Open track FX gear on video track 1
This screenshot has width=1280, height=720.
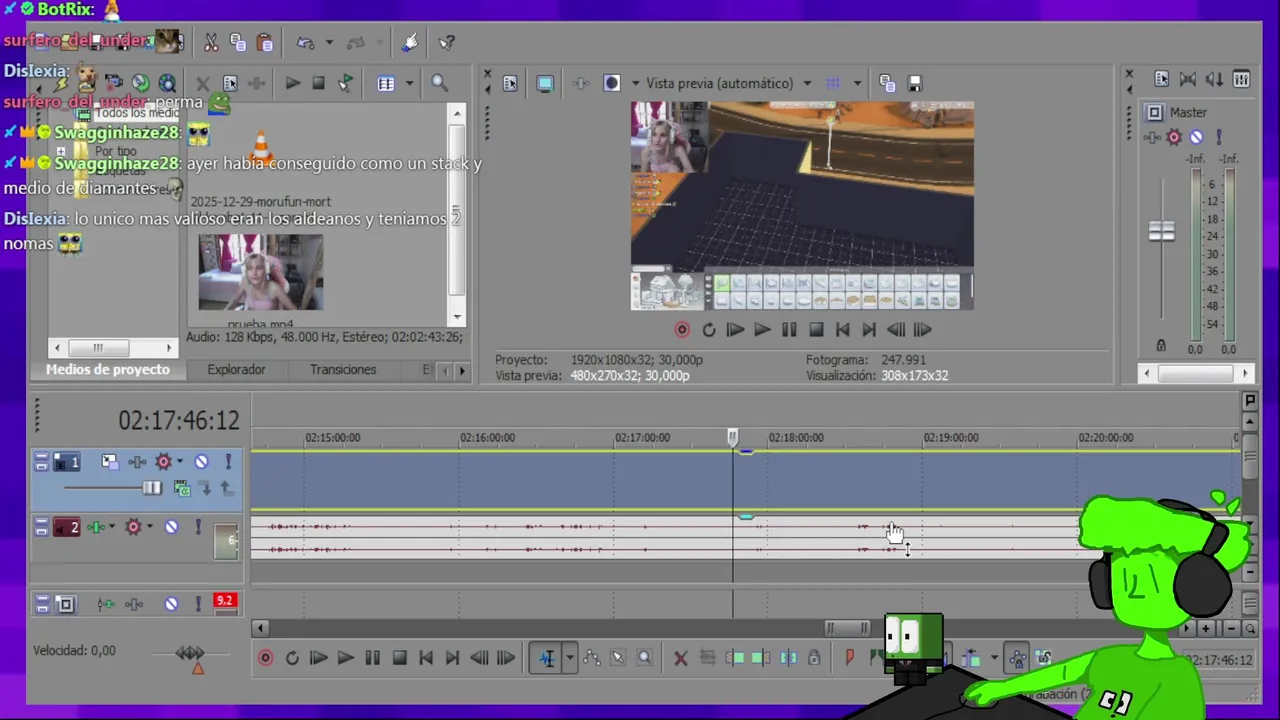tap(162, 462)
